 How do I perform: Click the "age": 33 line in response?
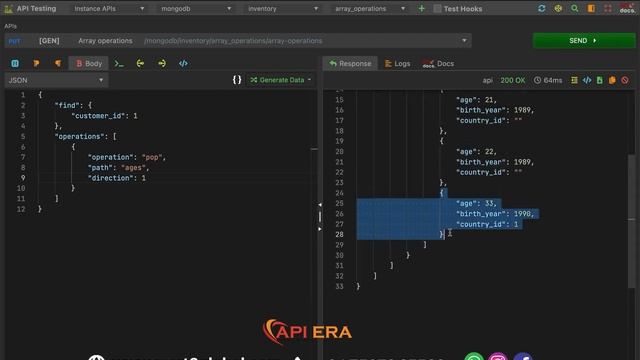point(476,204)
